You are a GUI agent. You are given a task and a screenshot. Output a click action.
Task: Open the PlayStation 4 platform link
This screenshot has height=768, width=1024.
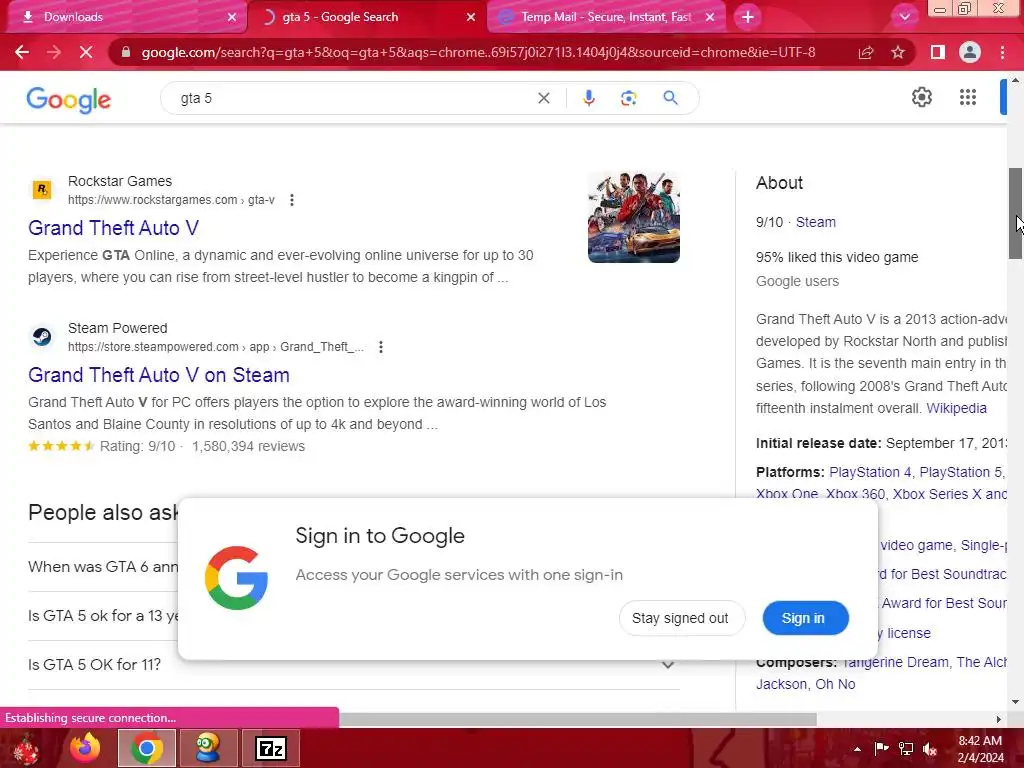tap(870, 472)
